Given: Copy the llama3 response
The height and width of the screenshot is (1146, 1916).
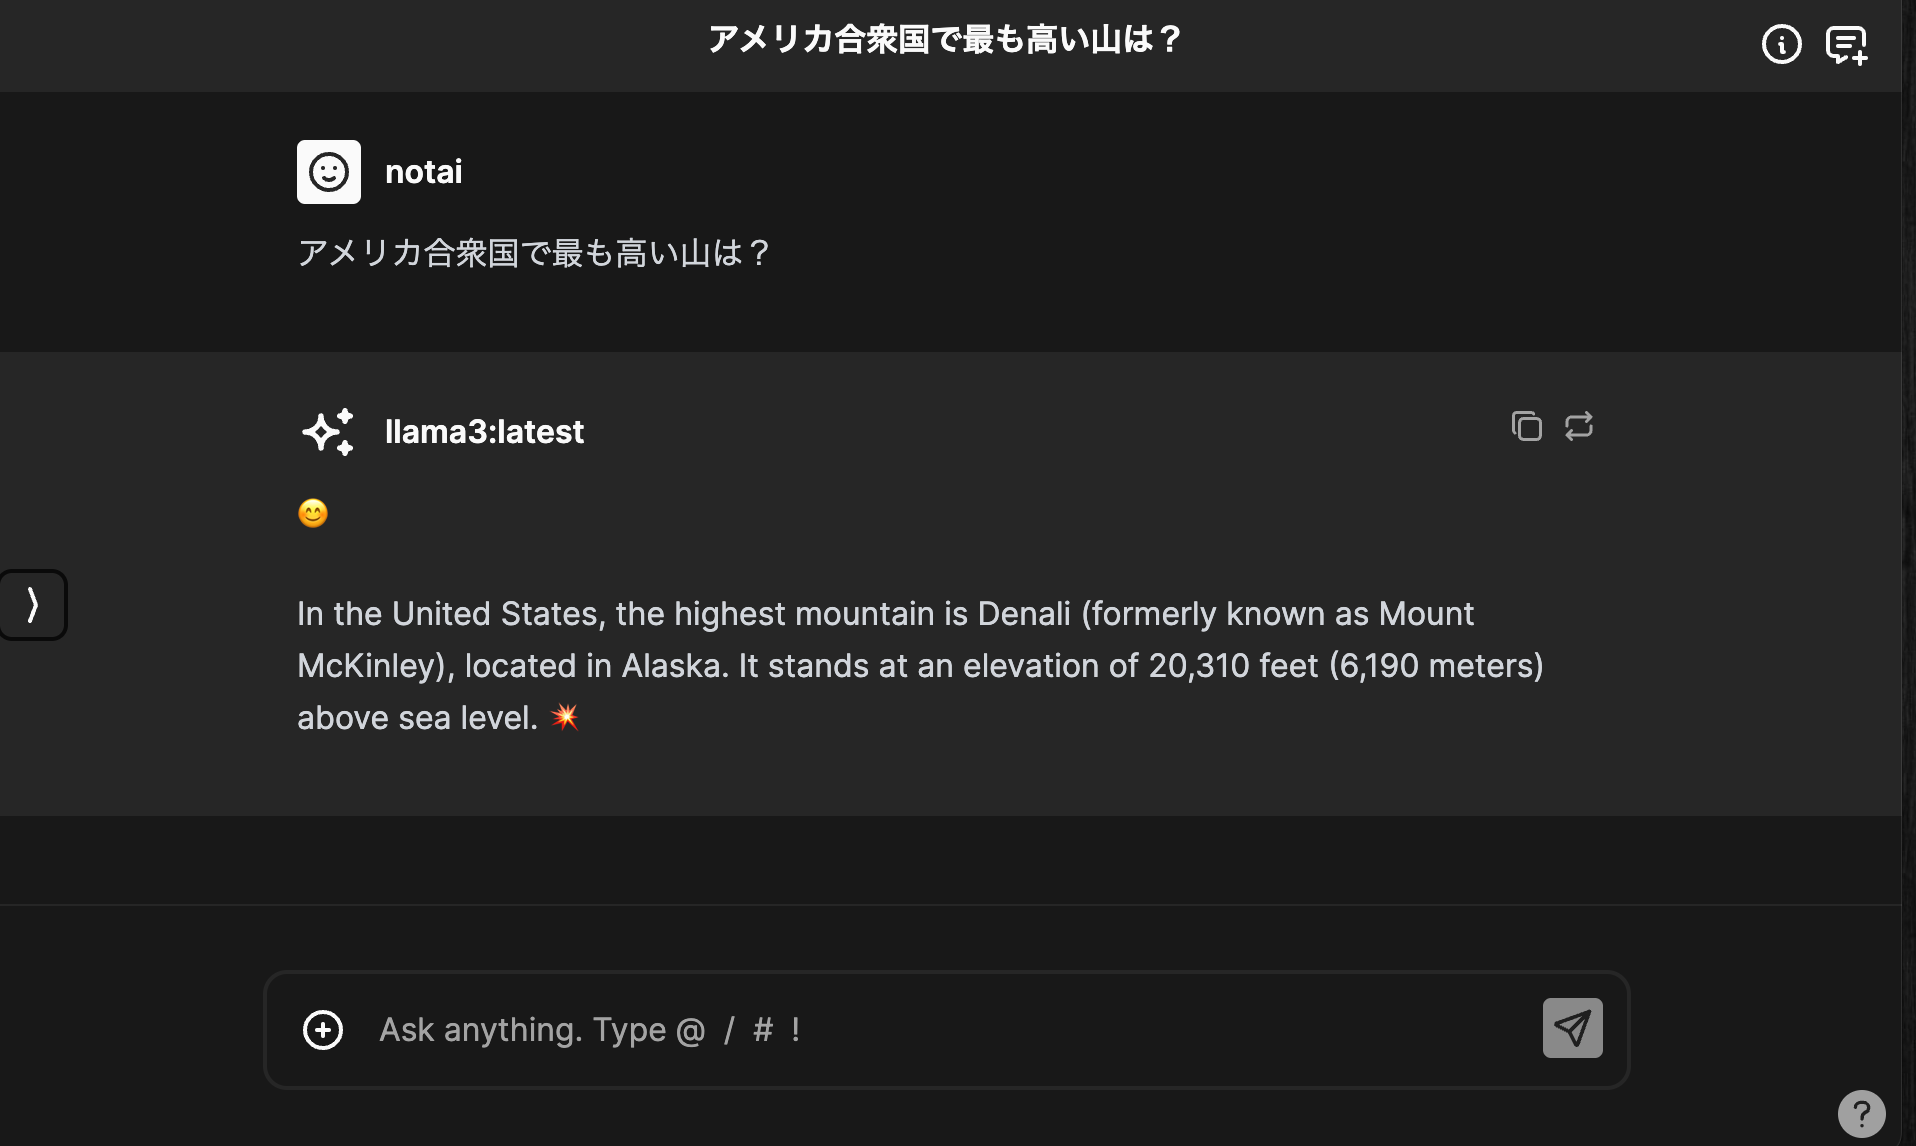Looking at the screenshot, I should click(1526, 426).
